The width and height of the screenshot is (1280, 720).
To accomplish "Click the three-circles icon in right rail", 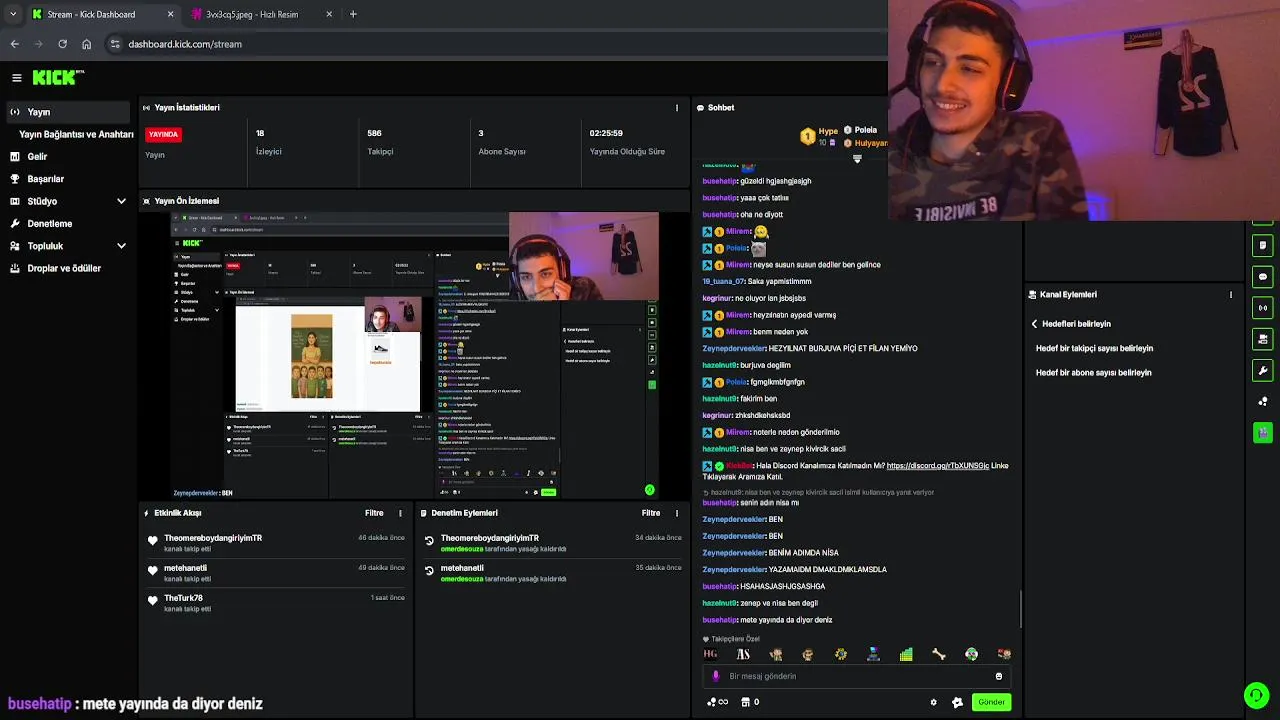I will (1263, 401).
